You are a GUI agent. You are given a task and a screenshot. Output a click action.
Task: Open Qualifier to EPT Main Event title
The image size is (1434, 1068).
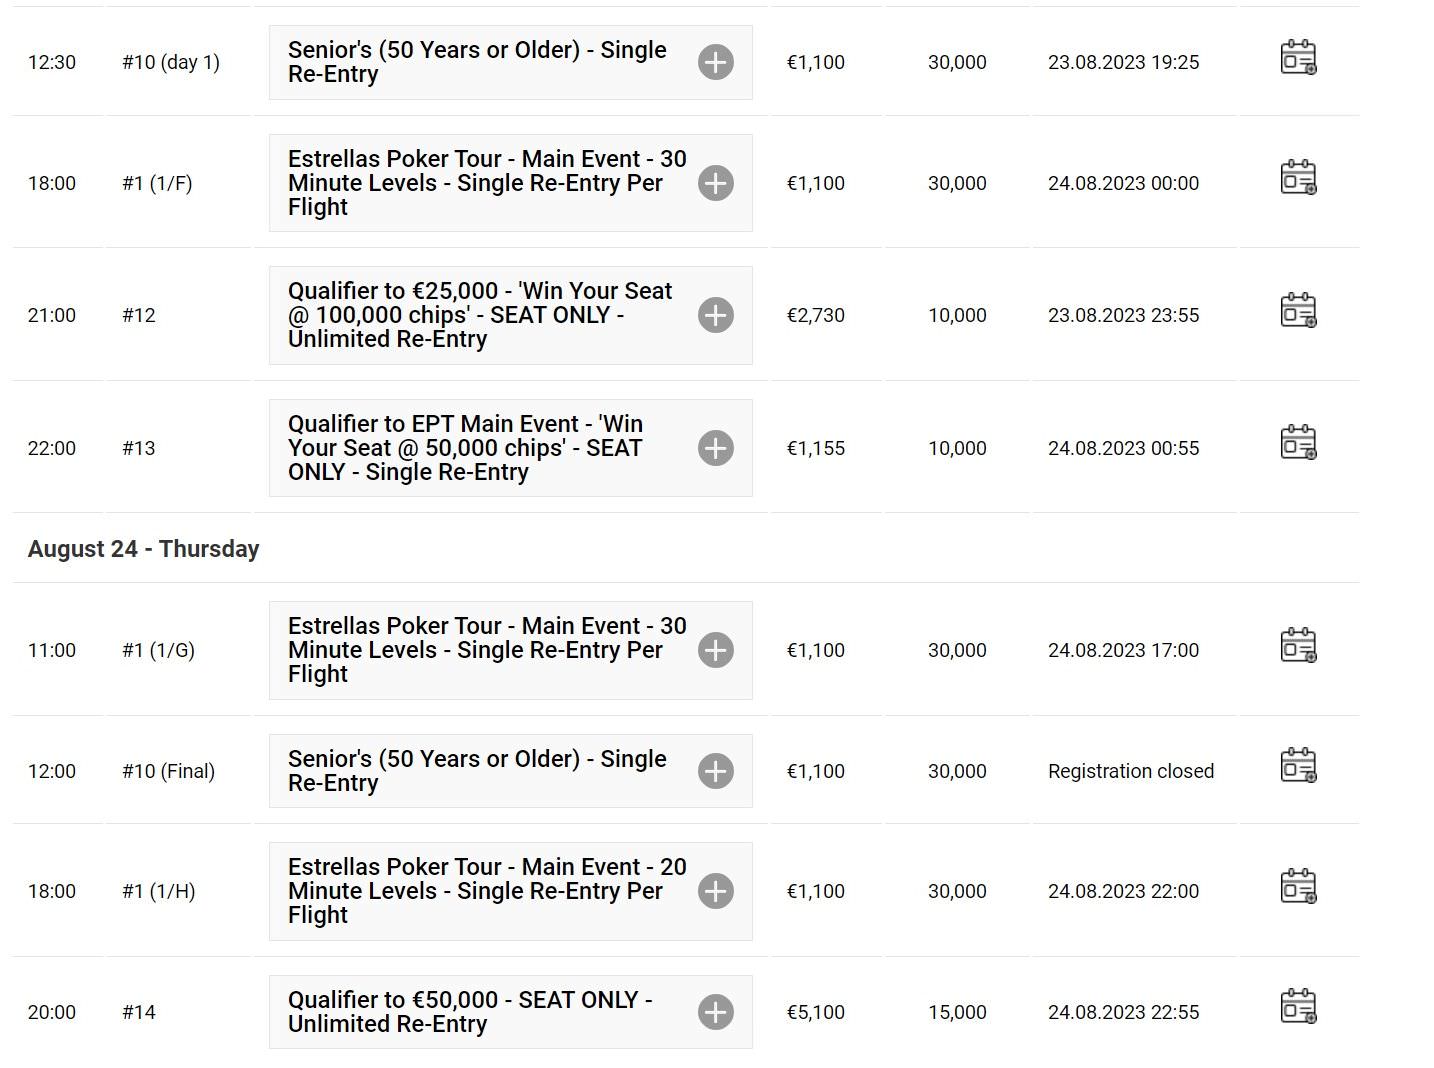click(x=465, y=448)
